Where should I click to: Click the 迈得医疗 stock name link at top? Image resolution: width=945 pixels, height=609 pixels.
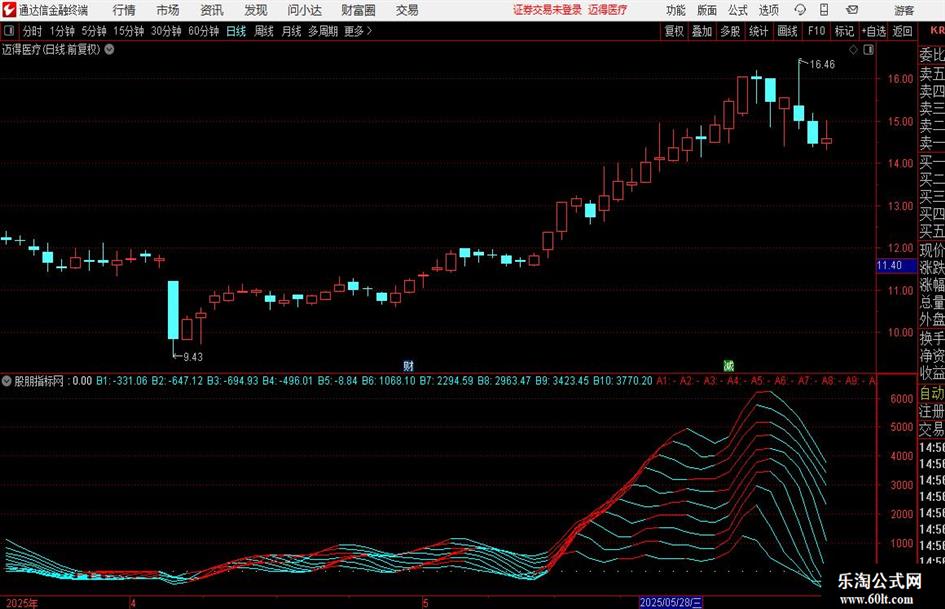coord(608,10)
